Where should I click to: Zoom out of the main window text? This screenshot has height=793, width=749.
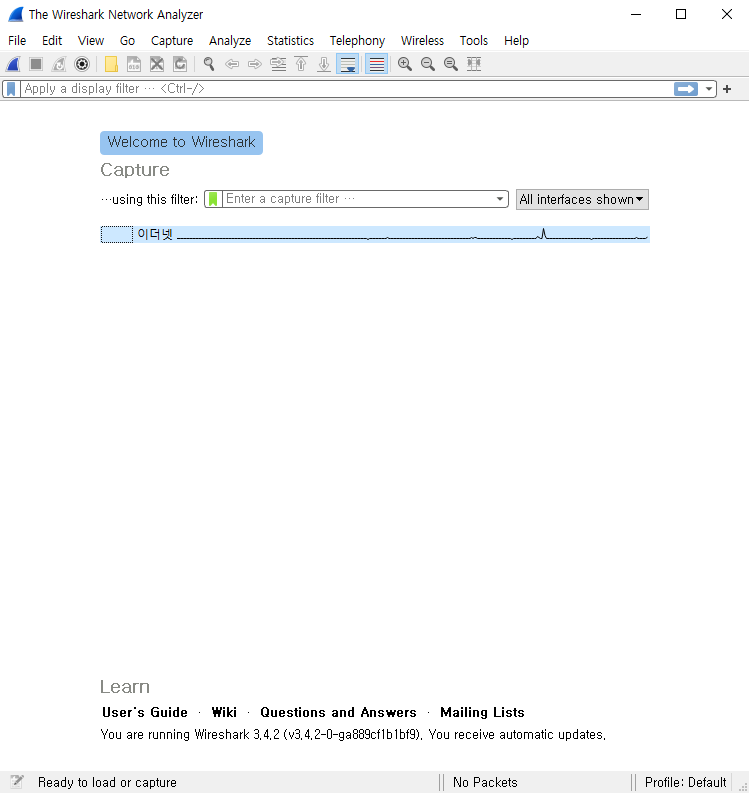click(x=428, y=64)
